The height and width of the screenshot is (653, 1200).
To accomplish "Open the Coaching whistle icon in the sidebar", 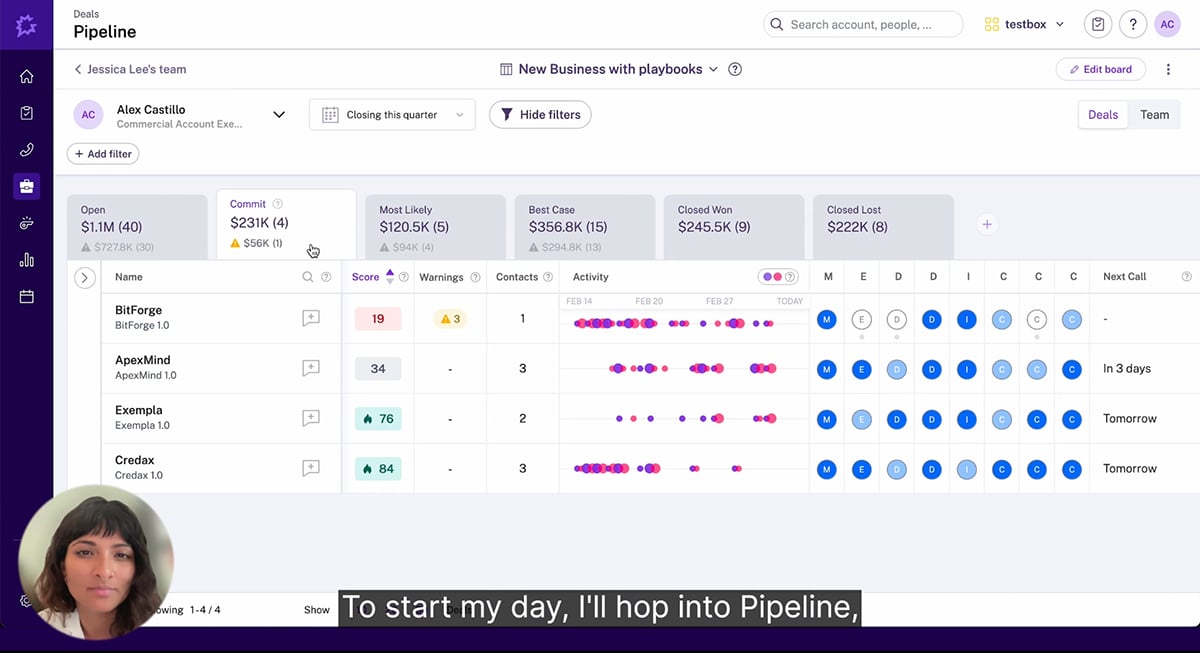I will tap(26, 223).
